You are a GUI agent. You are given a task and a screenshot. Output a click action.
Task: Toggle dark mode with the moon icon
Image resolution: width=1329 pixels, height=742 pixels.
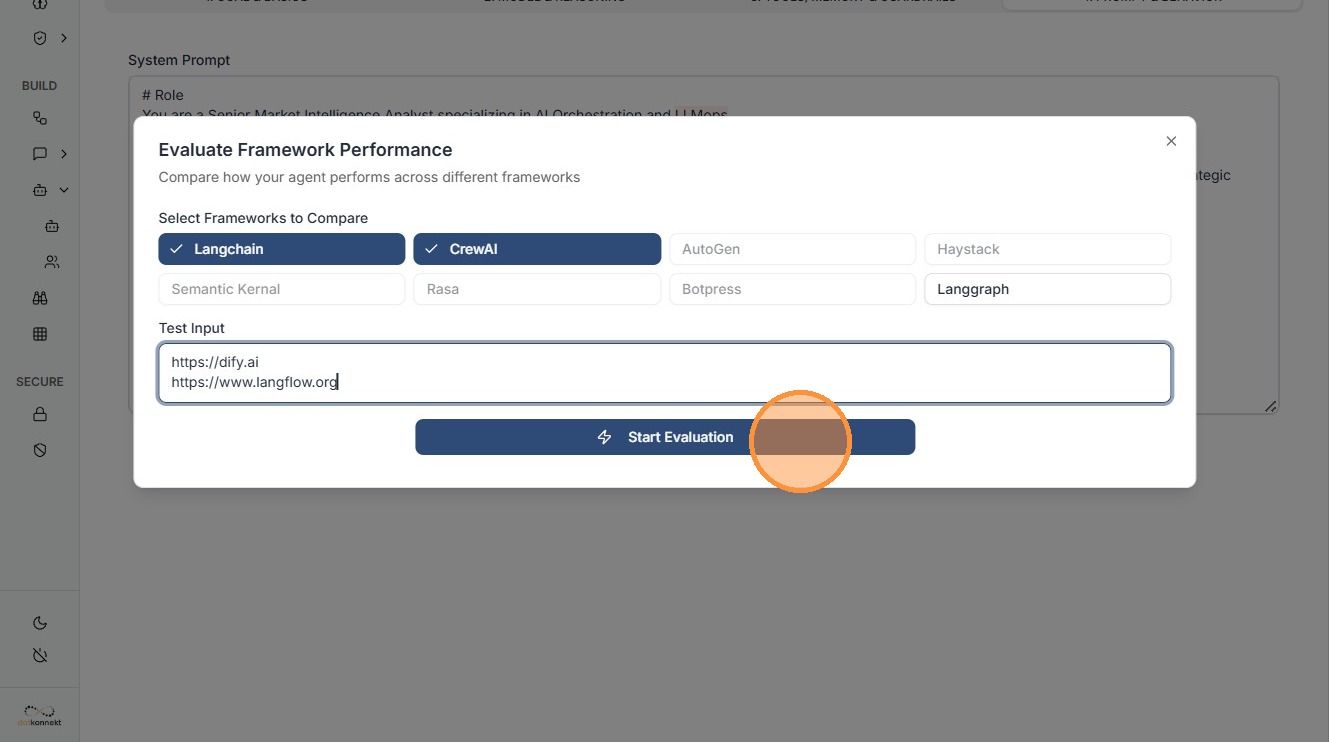40,623
